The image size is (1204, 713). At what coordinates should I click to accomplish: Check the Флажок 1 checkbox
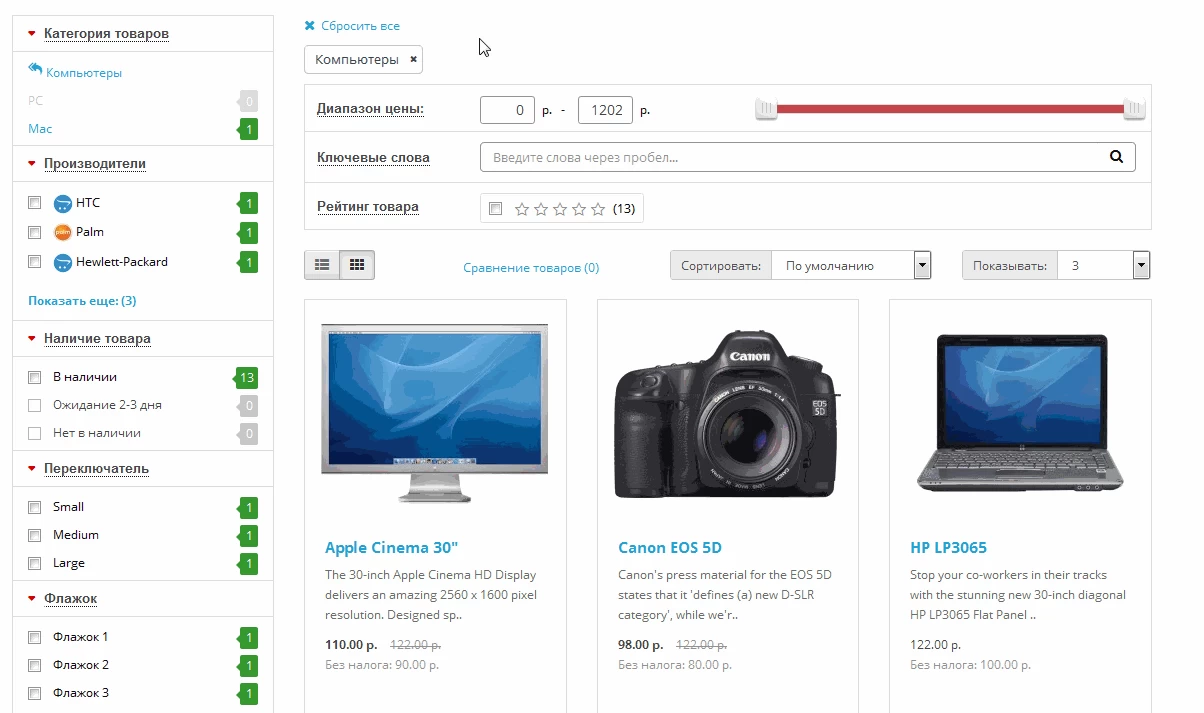coord(35,637)
